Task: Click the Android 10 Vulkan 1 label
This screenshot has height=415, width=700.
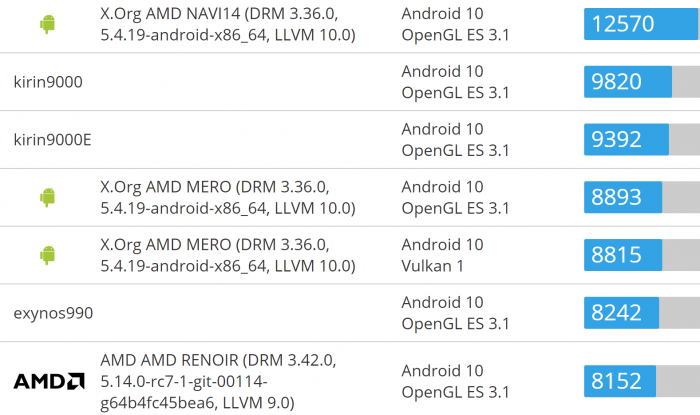Action: tap(442, 255)
